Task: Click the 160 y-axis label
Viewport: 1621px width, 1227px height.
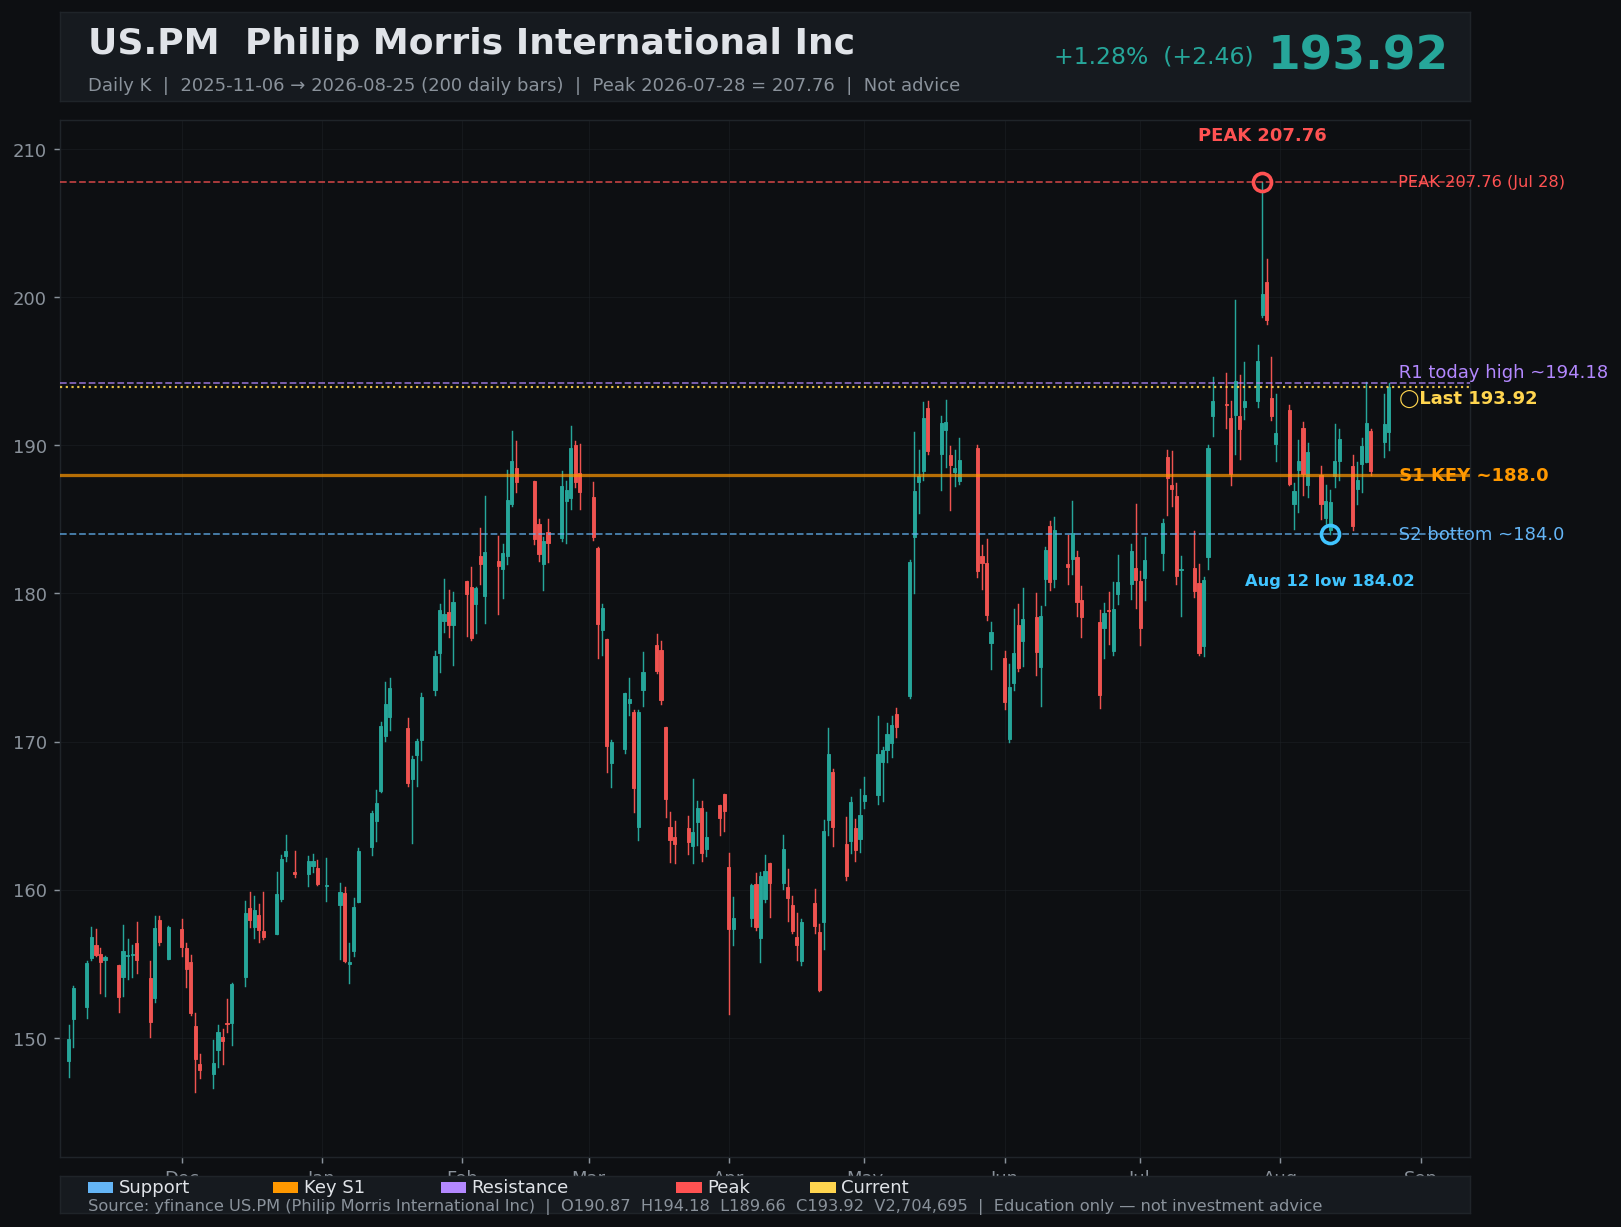Action: pyautogui.click(x=30, y=890)
